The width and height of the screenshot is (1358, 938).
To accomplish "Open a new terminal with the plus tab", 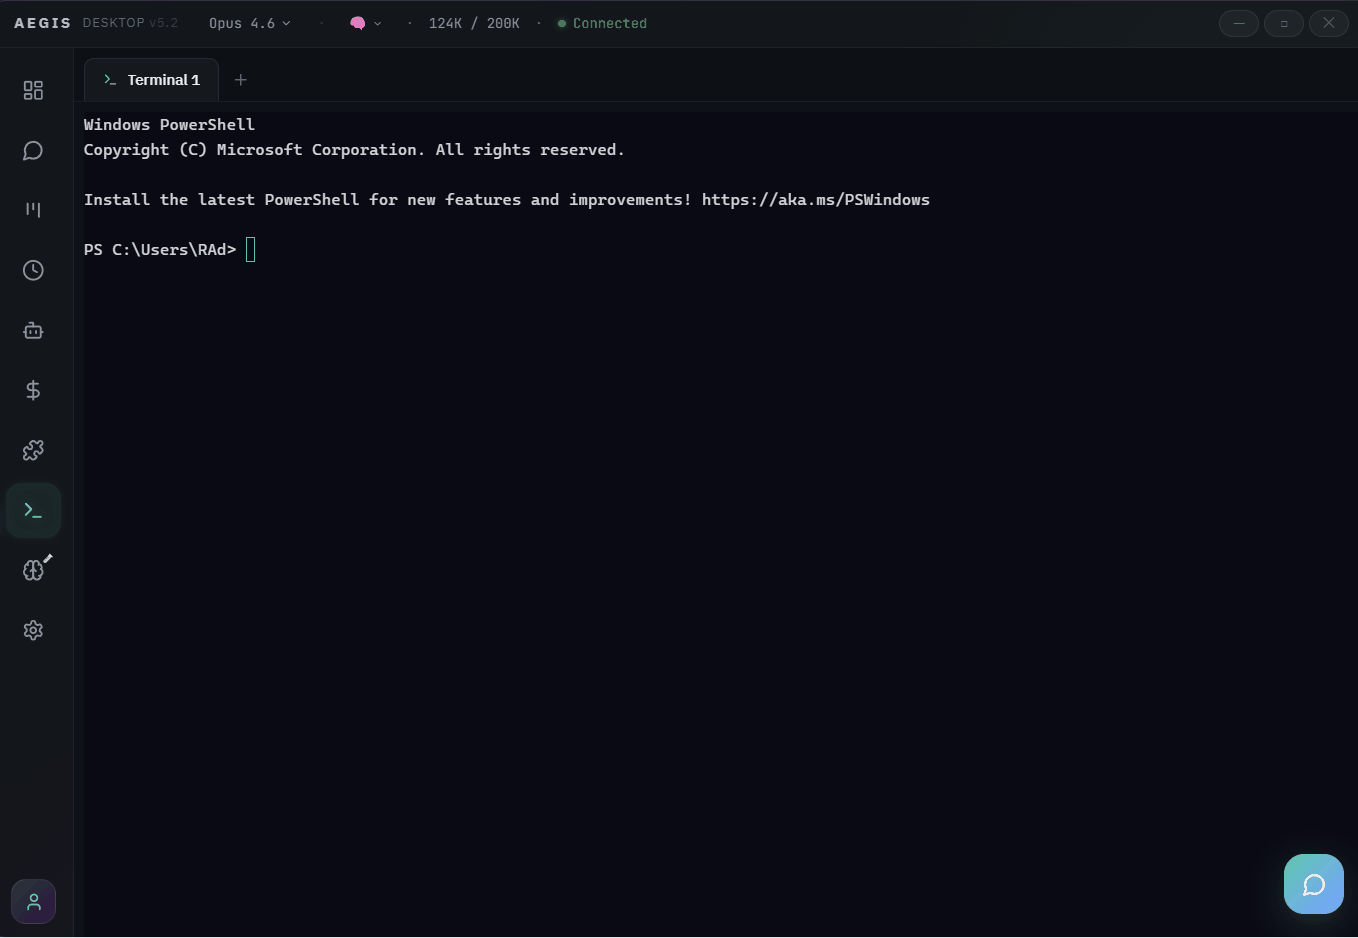I will pos(240,79).
